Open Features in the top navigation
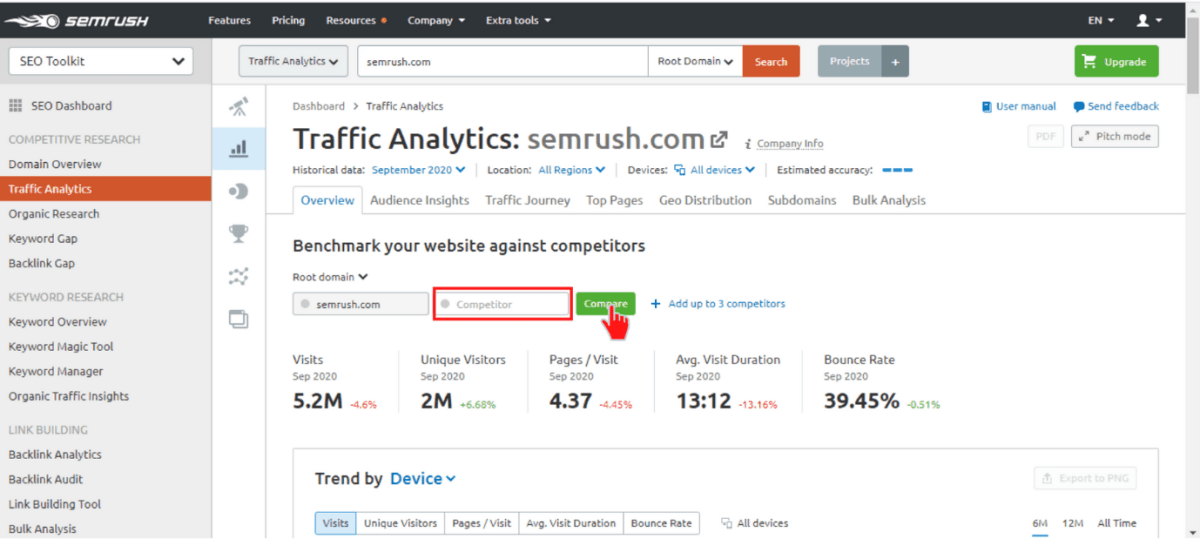The height and width of the screenshot is (539, 1200). pos(230,20)
